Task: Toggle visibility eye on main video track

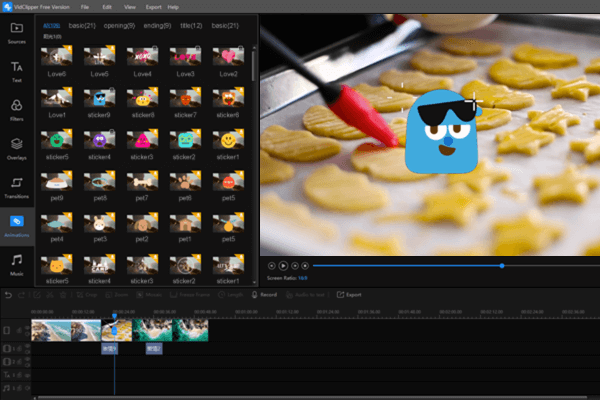Action: pyautogui.click(x=28, y=328)
